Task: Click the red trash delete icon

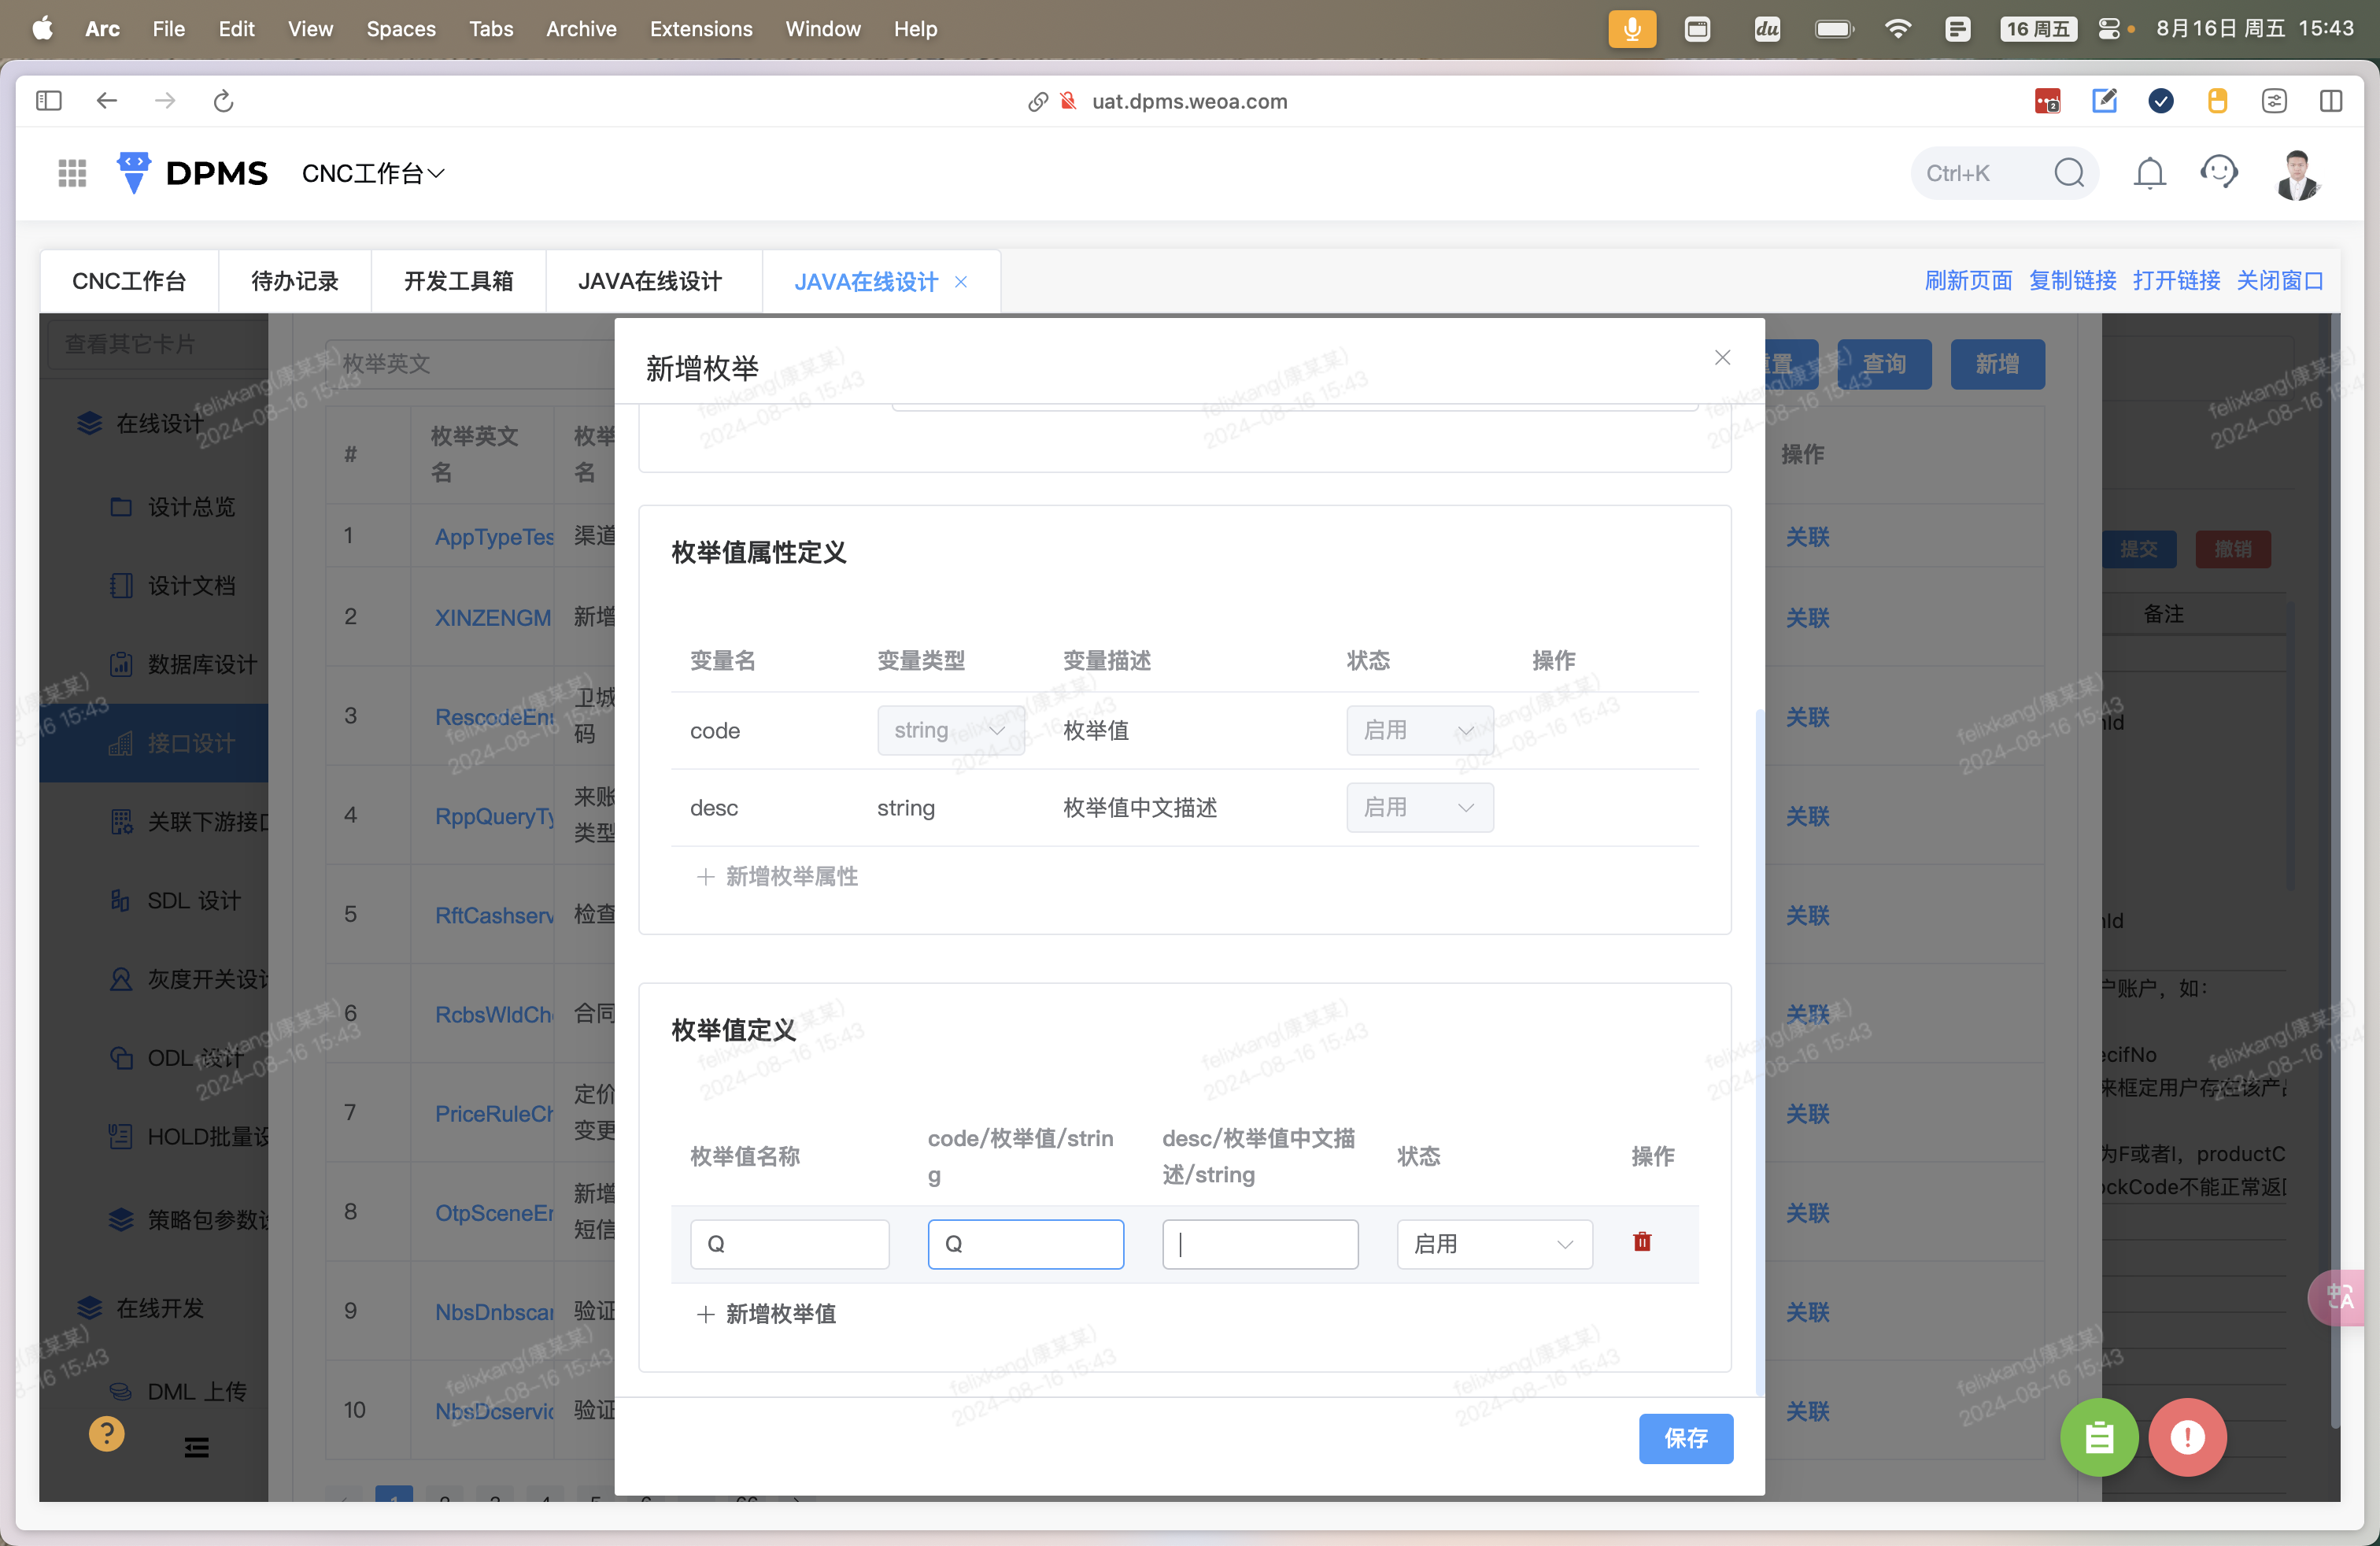Action: pyautogui.click(x=1641, y=1242)
